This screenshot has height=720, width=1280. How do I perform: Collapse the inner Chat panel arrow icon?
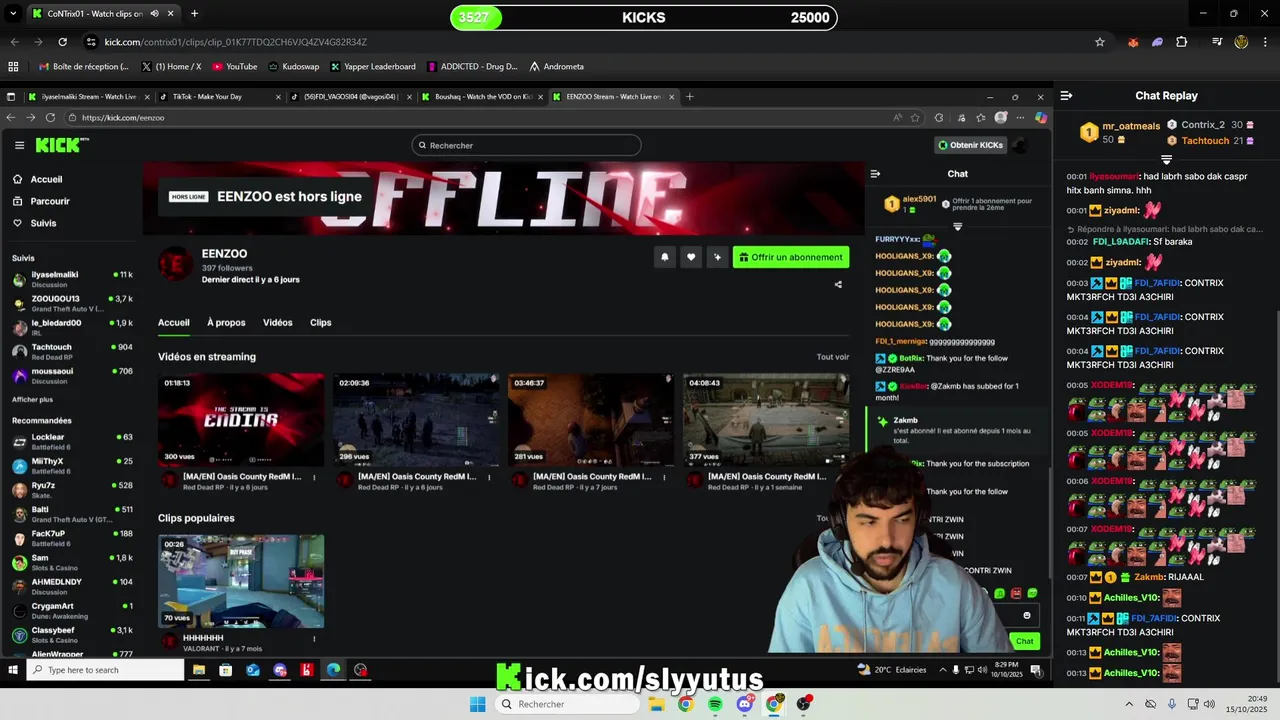click(x=875, y=174)
